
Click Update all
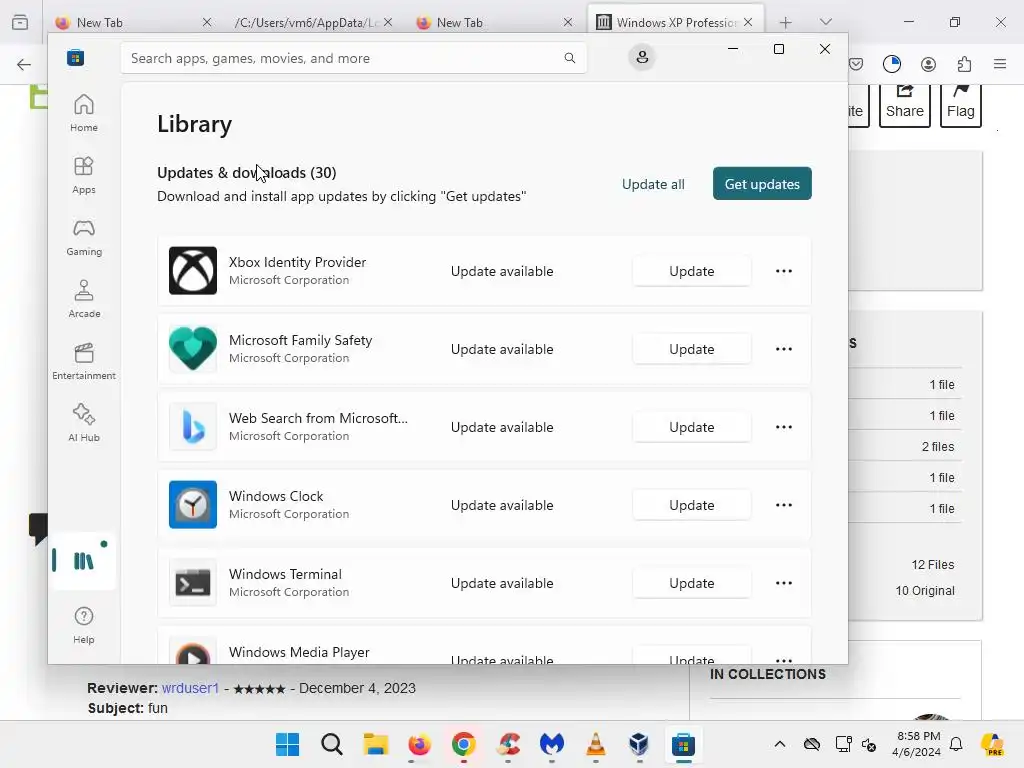pos(653,184)
